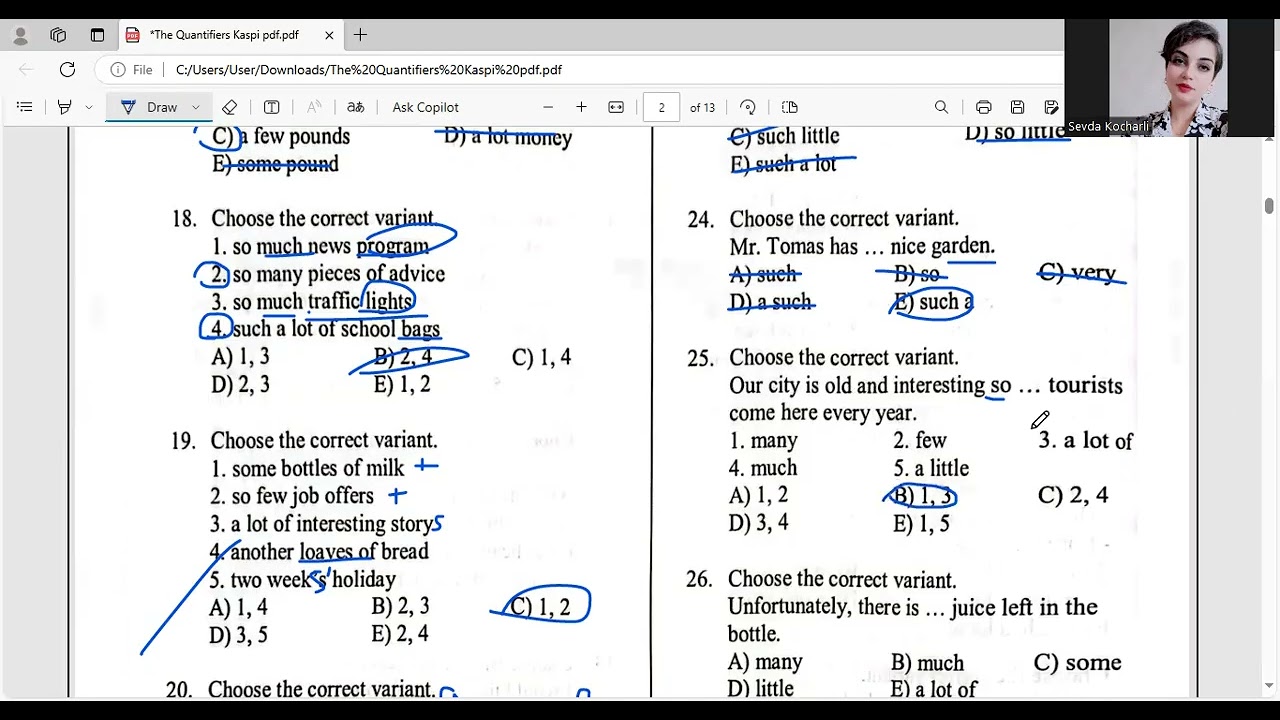Save the PDF document
The image size is (1280, 720).
tap(1017, 107)
